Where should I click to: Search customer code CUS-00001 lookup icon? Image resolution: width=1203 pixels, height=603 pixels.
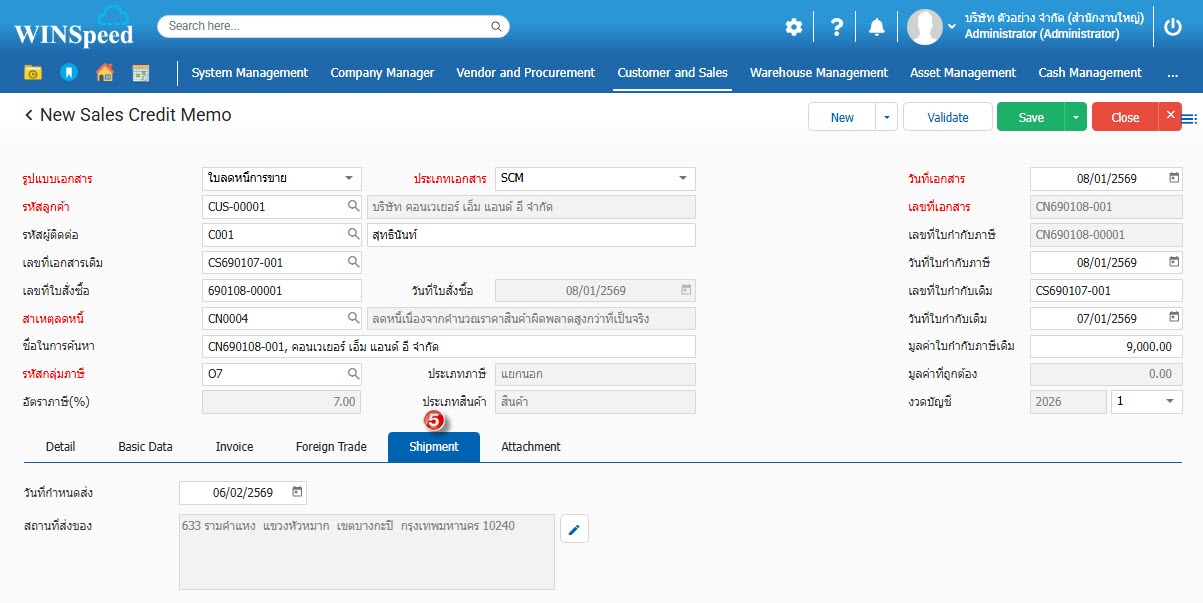pos(353,207)
